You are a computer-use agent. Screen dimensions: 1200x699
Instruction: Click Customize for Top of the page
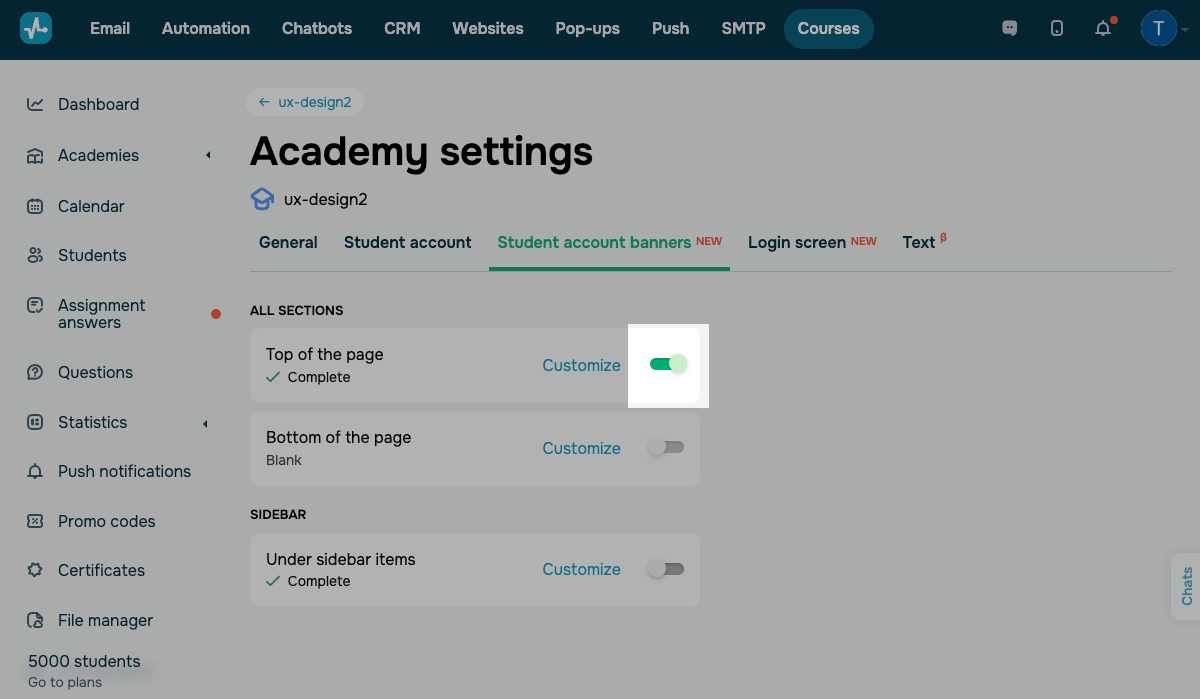pos(581,365)
